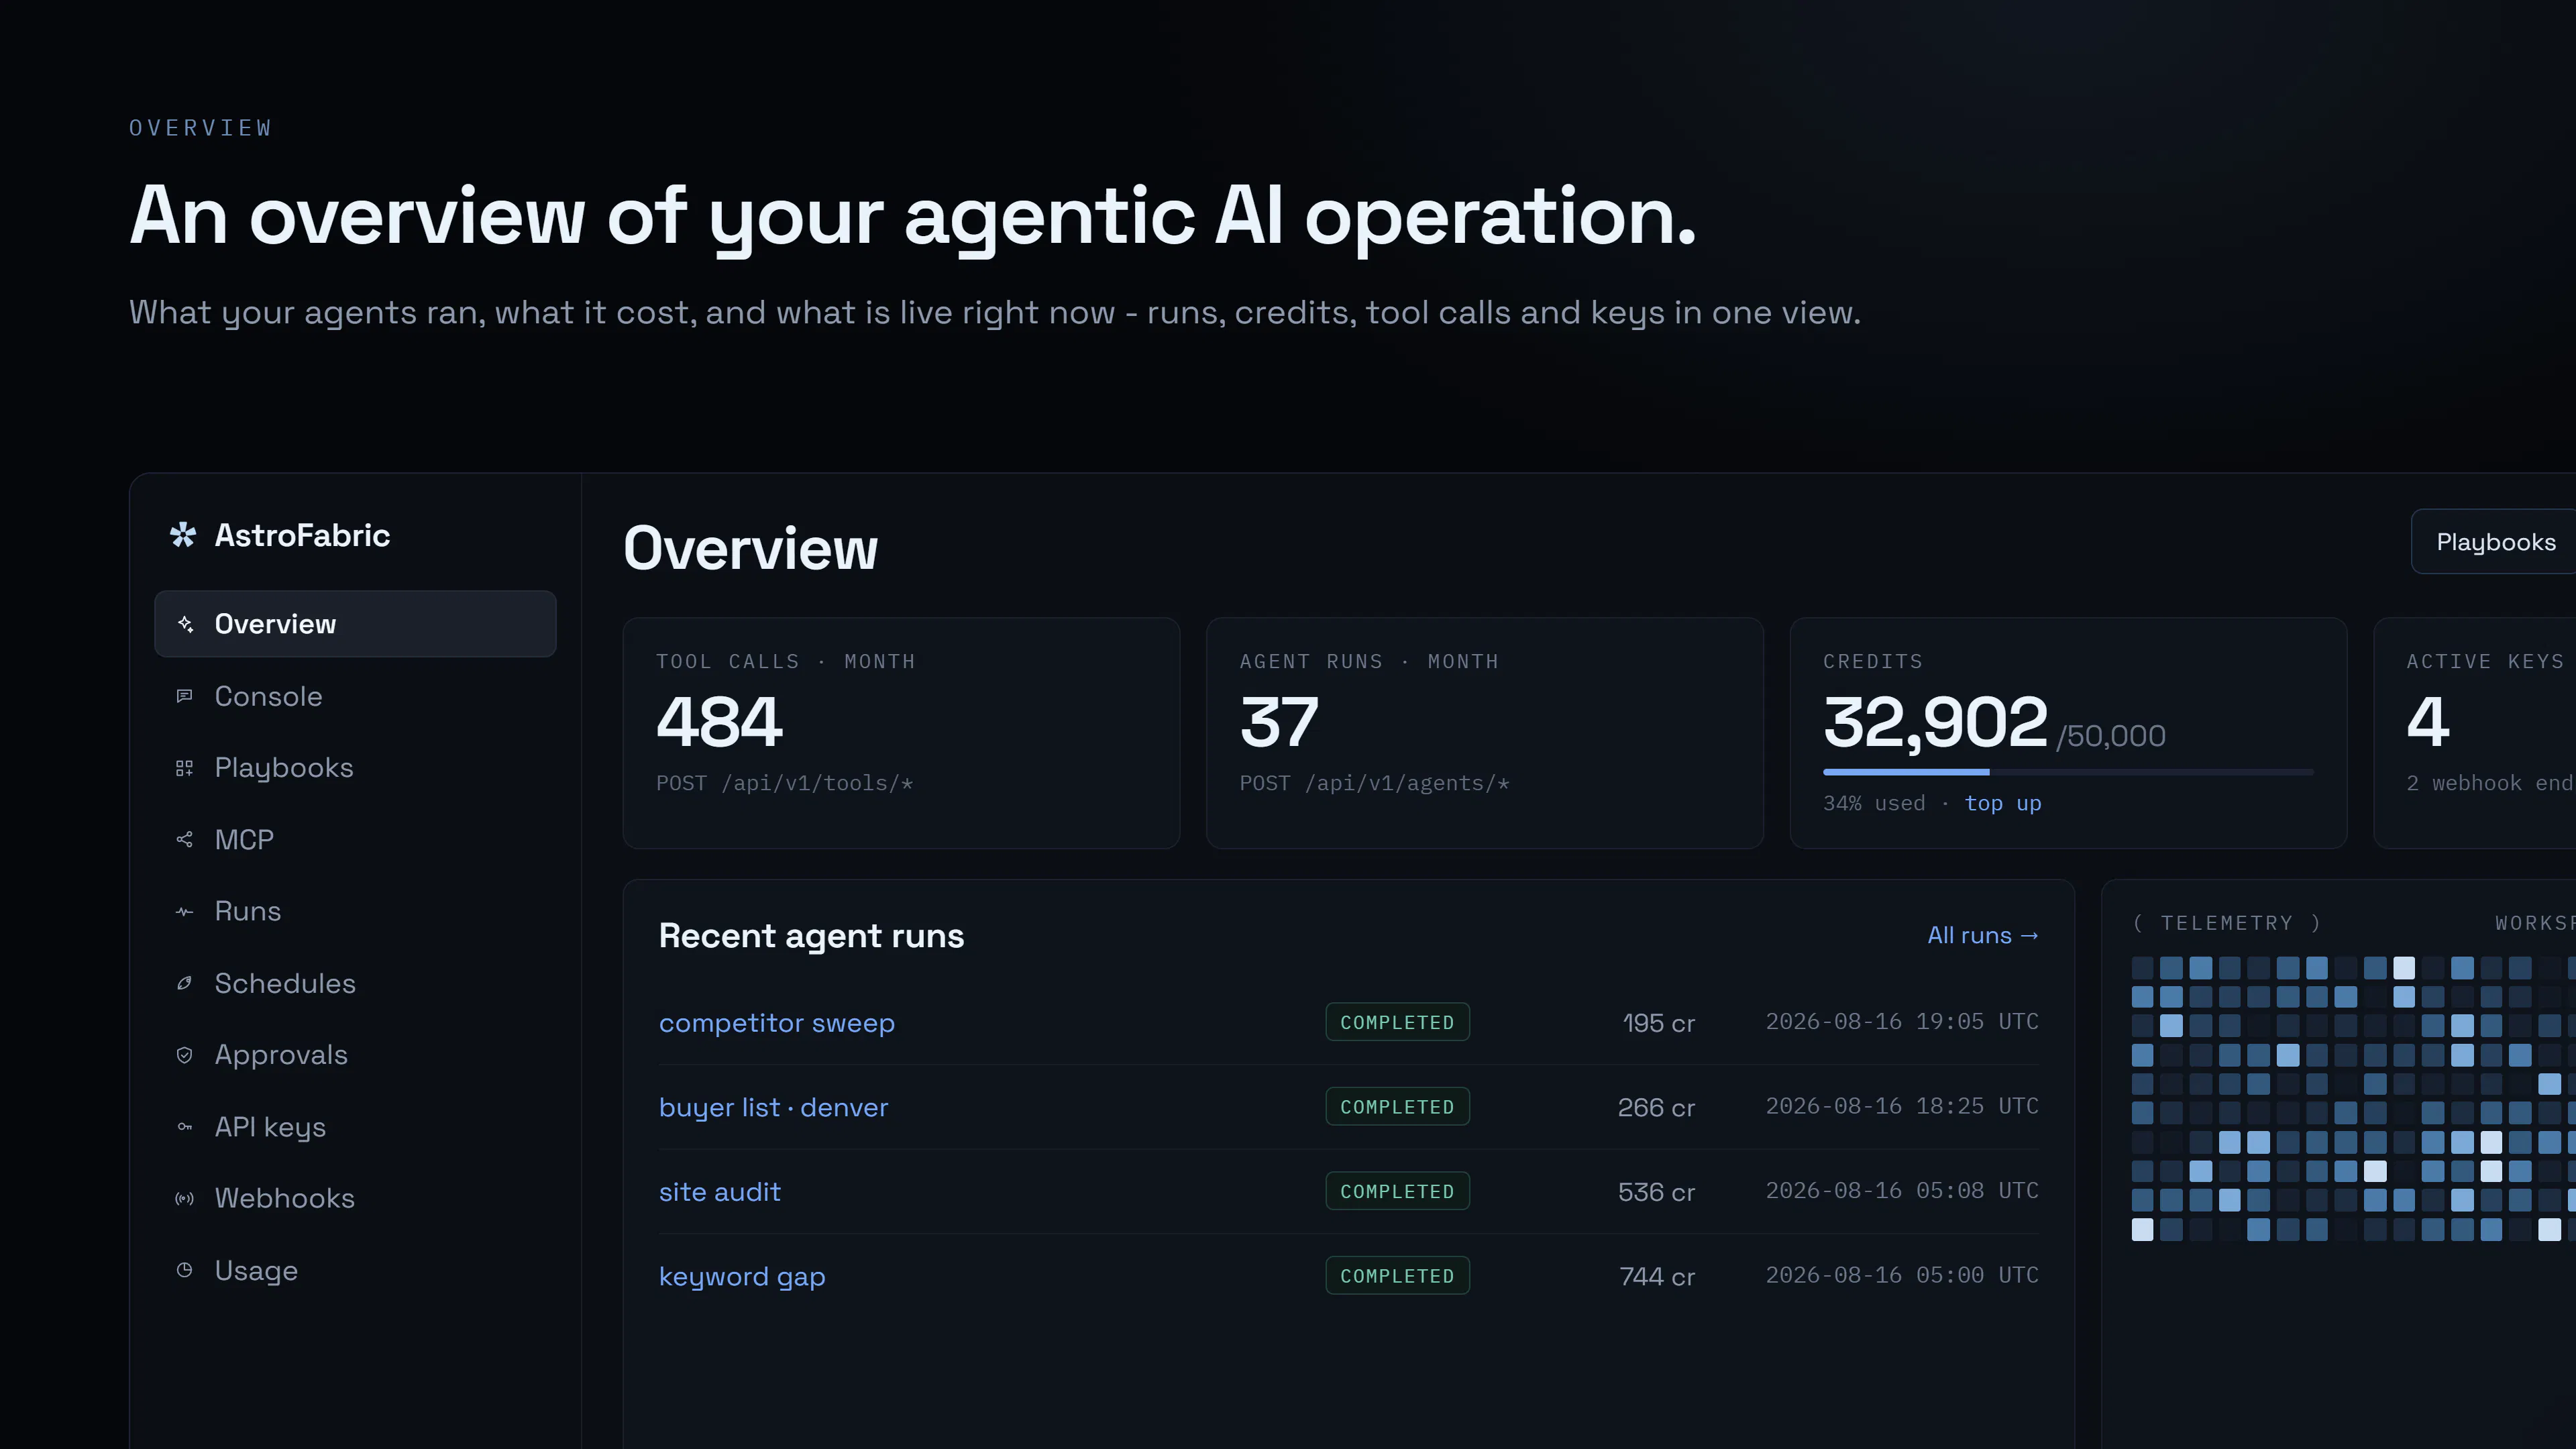Viewport: 2576px width, 1449px height.
Task: Click the Playbooks button at top right
Action: tap(2494, 542)
